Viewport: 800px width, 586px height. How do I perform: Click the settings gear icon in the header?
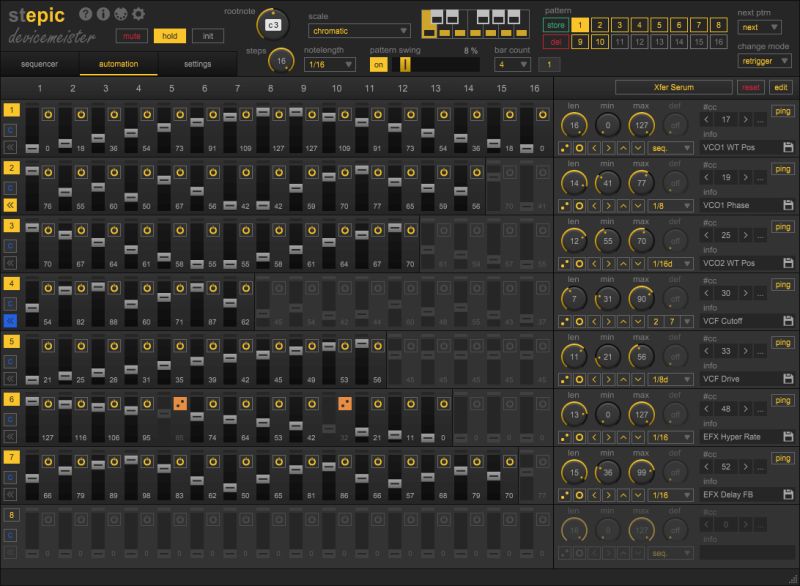click(138, 15)
